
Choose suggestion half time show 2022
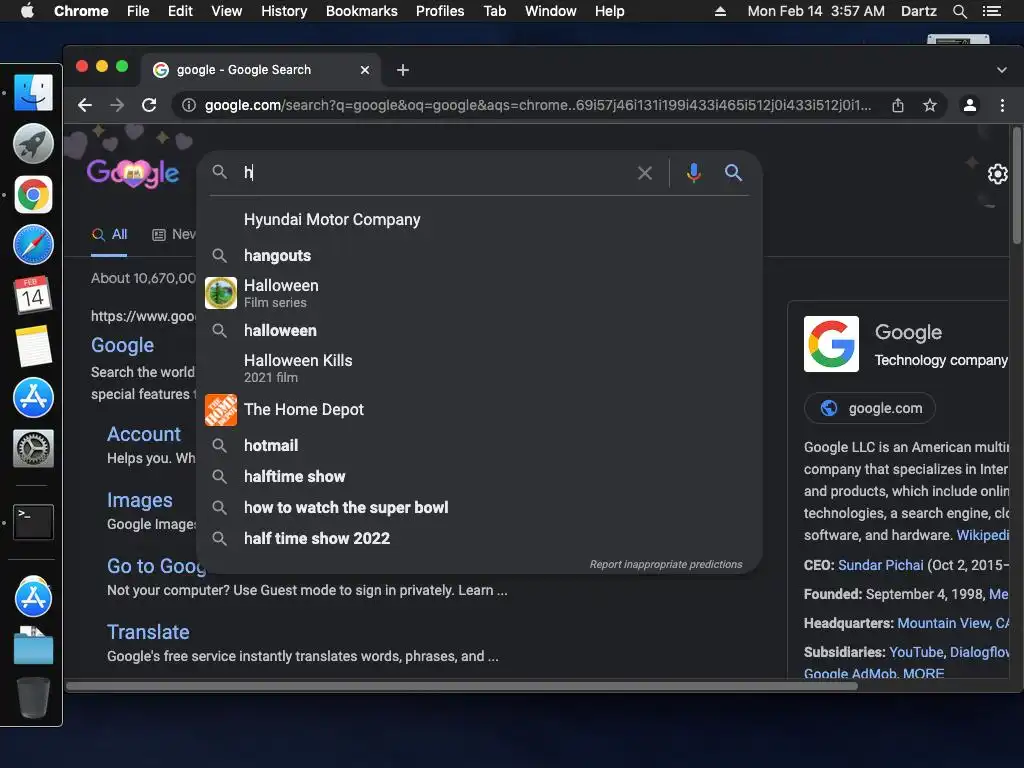480,539
